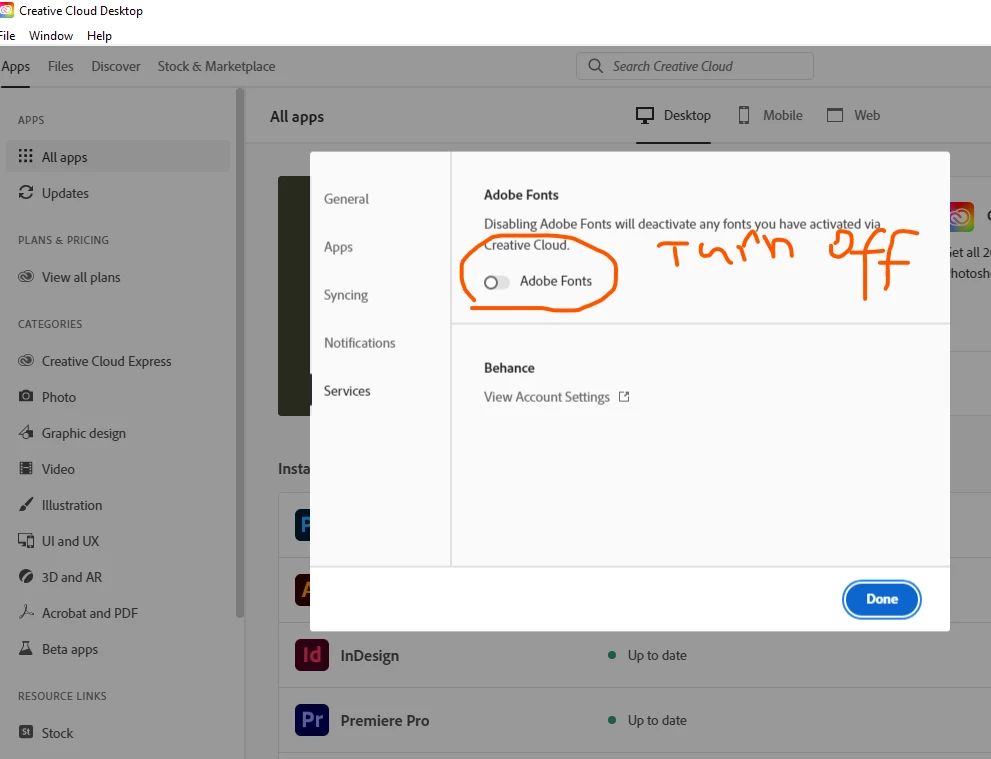This screenshot has width=991, height=759.
Task: Click the Illustration brush icon
Action: pyautogui.click(x=25, y=504)
